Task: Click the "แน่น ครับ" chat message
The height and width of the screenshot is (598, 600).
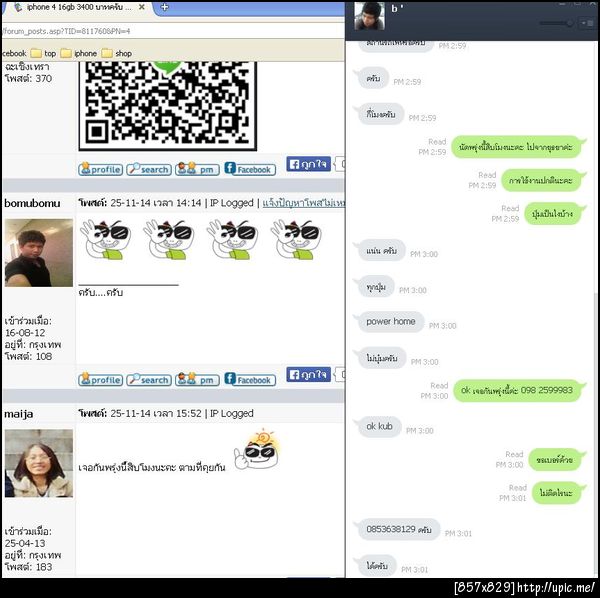Action: (381, 251)
